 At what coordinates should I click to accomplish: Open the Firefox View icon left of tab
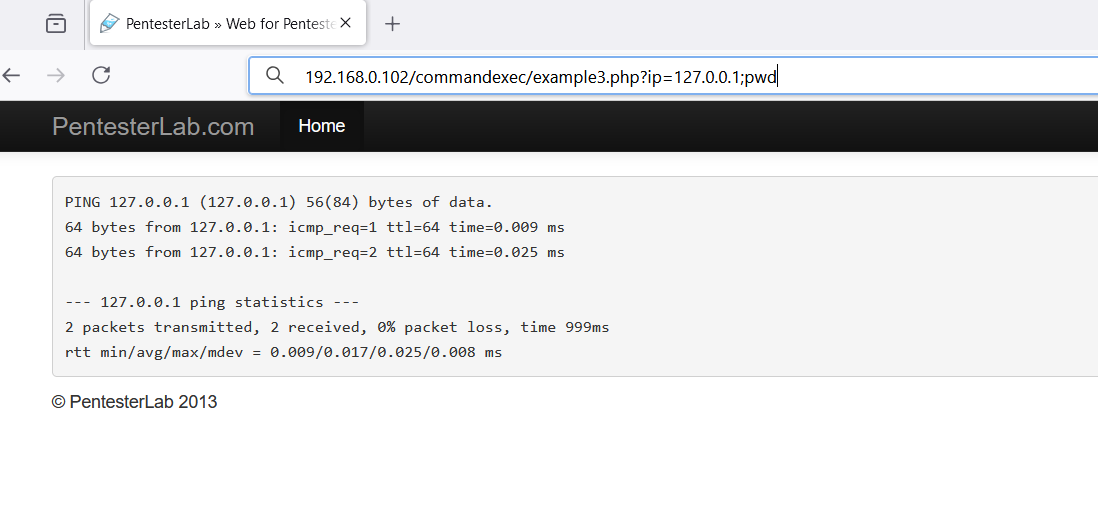click(56, 24)
